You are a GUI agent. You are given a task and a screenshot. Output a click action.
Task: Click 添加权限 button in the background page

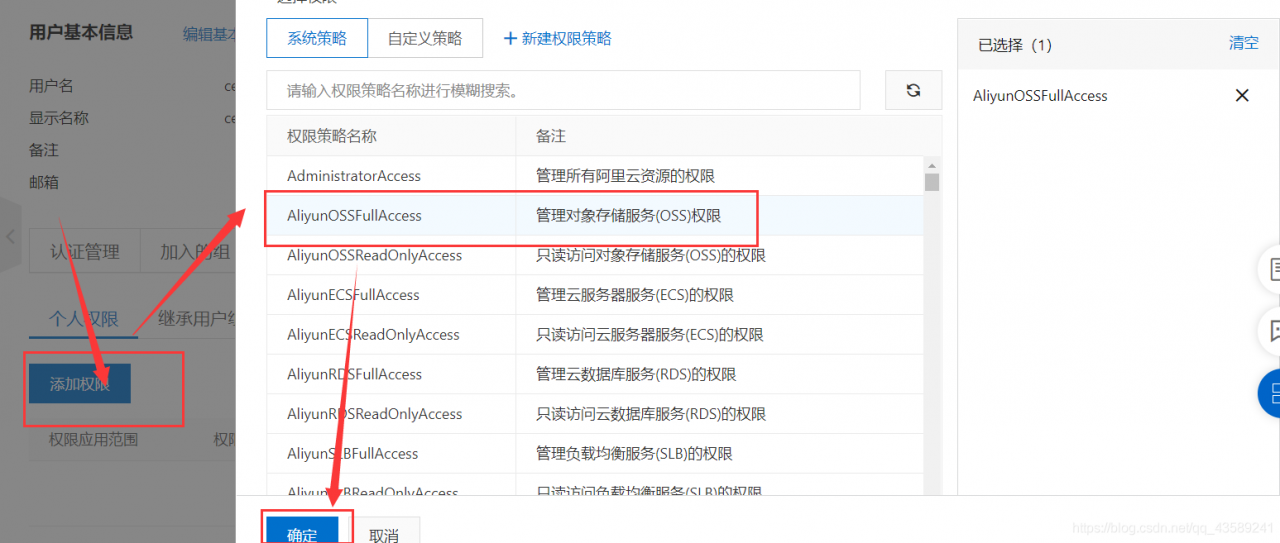[x=80, y=384]
